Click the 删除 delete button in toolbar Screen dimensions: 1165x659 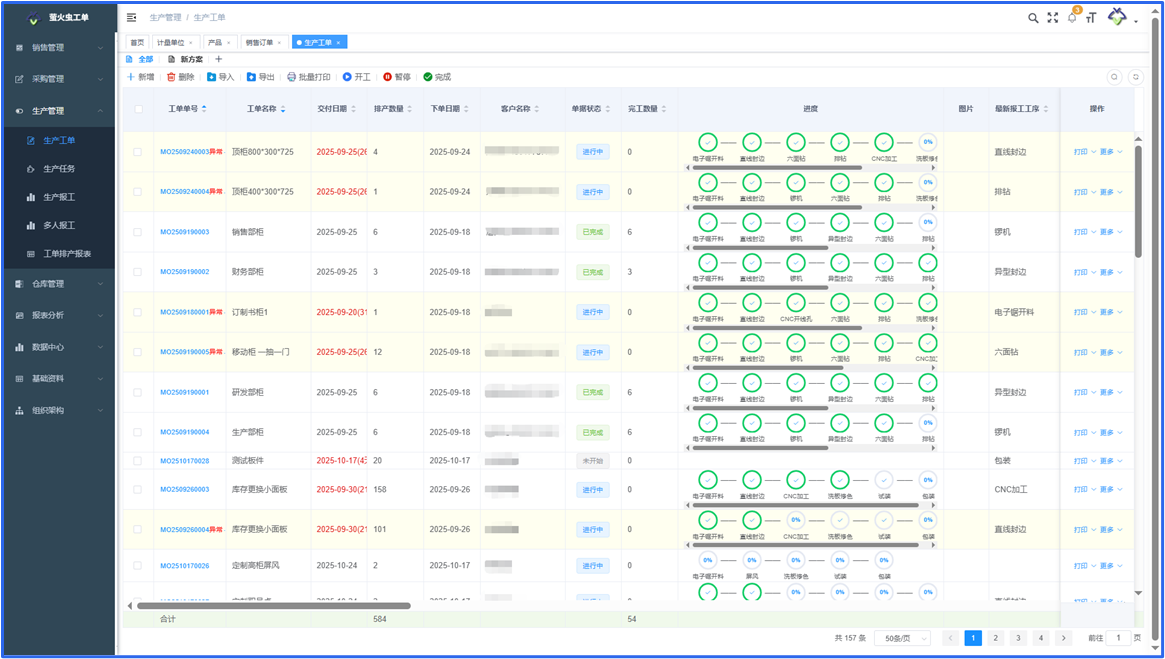point(180,77)
